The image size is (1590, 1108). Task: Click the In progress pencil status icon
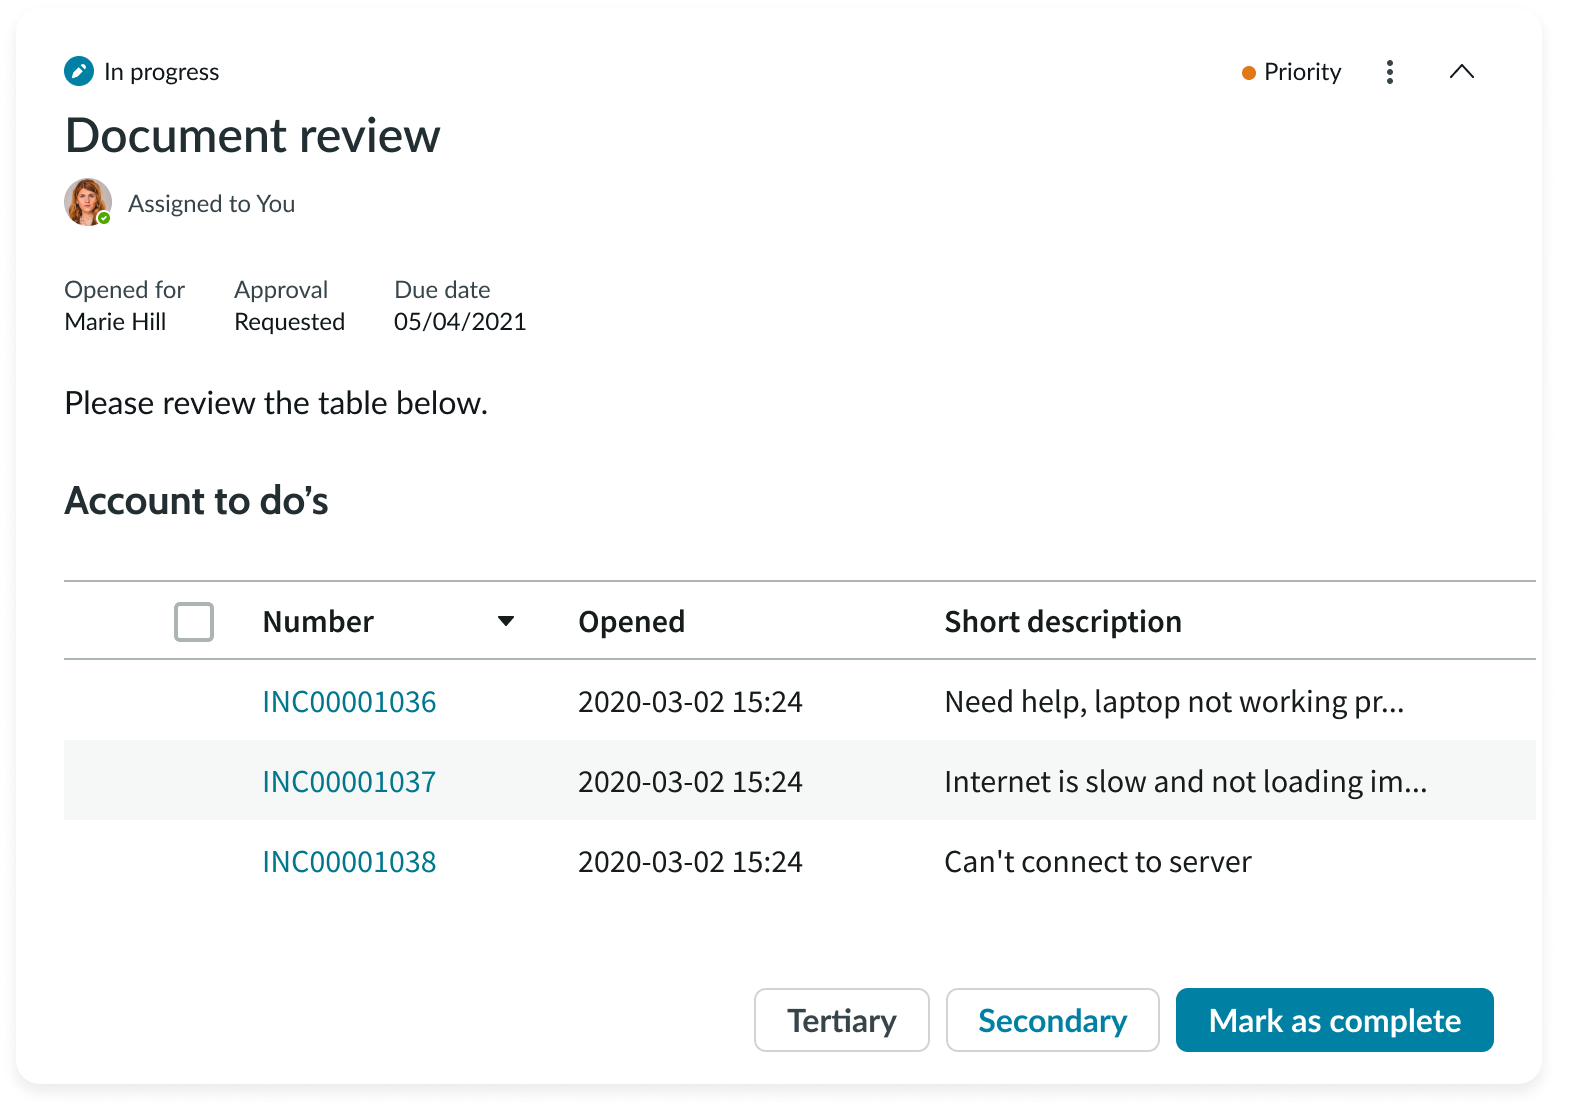pyautogui.click(x=79, y=72)
